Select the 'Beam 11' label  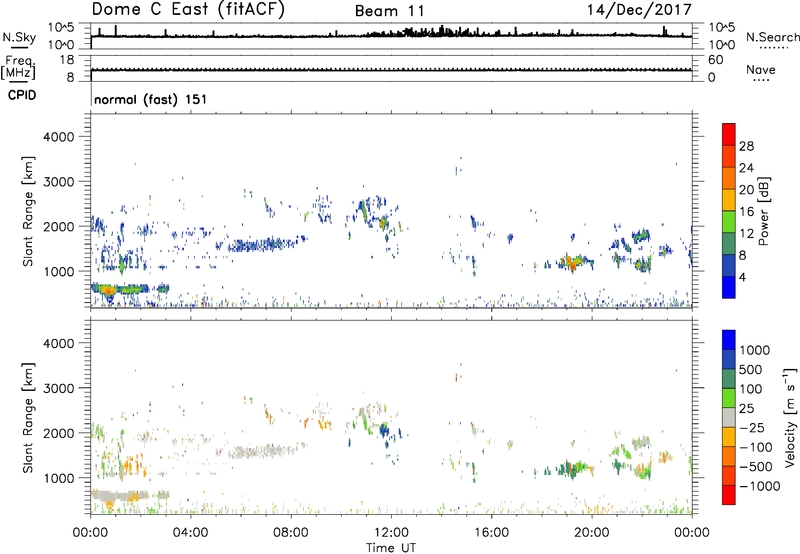[389, 11]
